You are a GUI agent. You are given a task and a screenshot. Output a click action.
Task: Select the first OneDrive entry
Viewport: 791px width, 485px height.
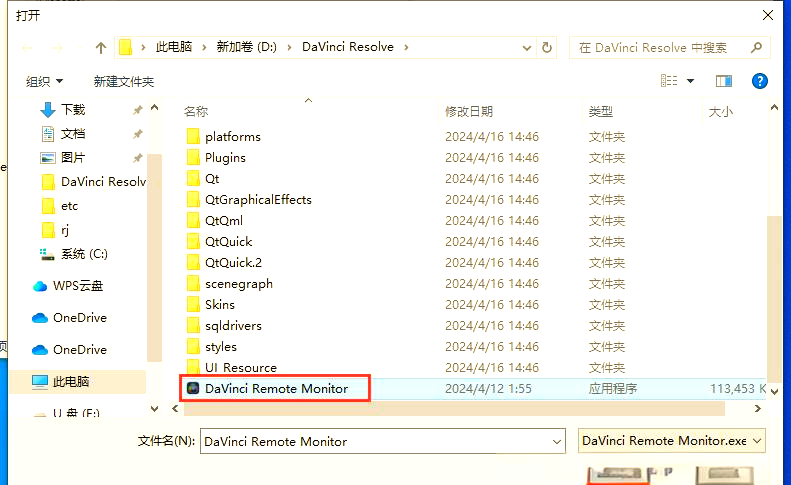click(80, 318)
